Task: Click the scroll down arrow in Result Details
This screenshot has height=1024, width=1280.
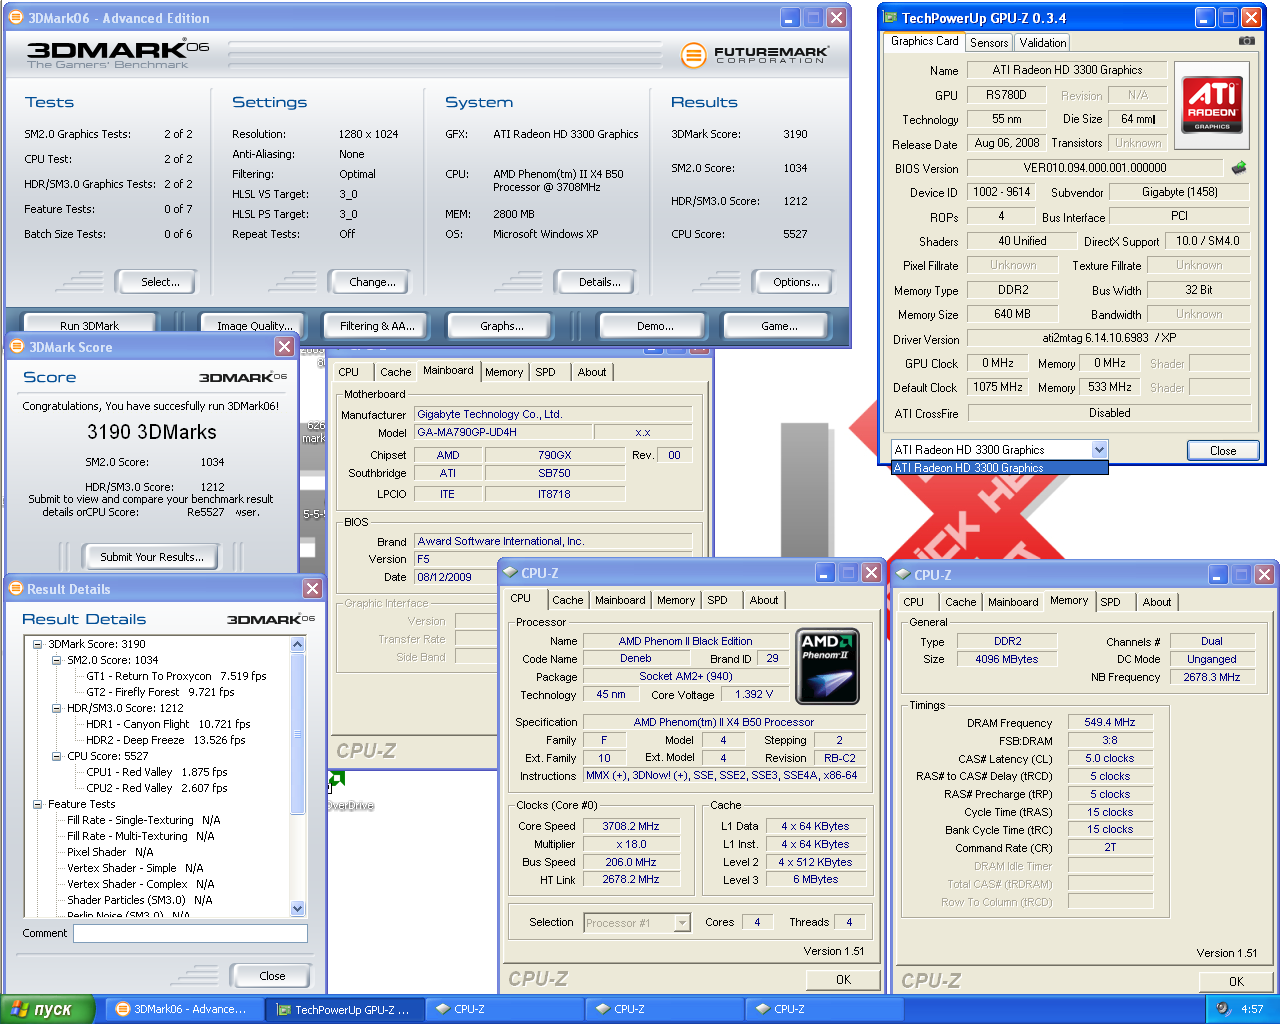Action: [297, 908]
